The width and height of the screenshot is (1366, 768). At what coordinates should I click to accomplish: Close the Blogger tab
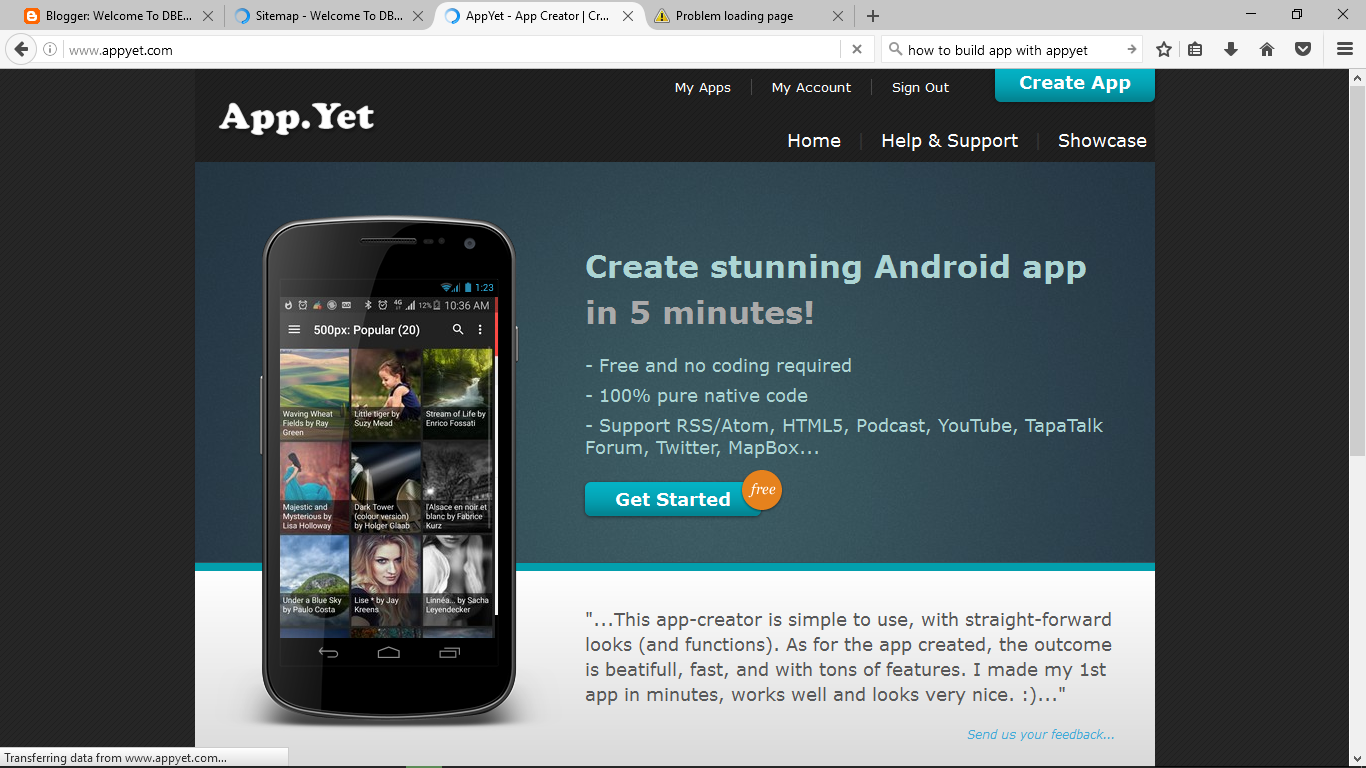coord(208,16)
